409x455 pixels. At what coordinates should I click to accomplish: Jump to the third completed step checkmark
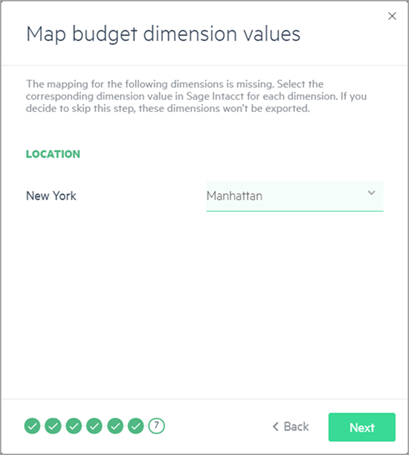tap(74, 426)
